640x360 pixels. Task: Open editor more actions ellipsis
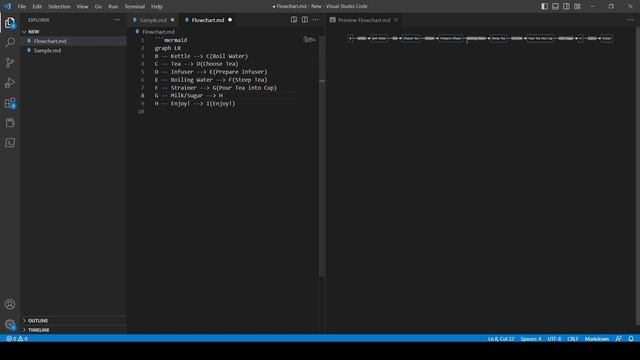(316, 20)
